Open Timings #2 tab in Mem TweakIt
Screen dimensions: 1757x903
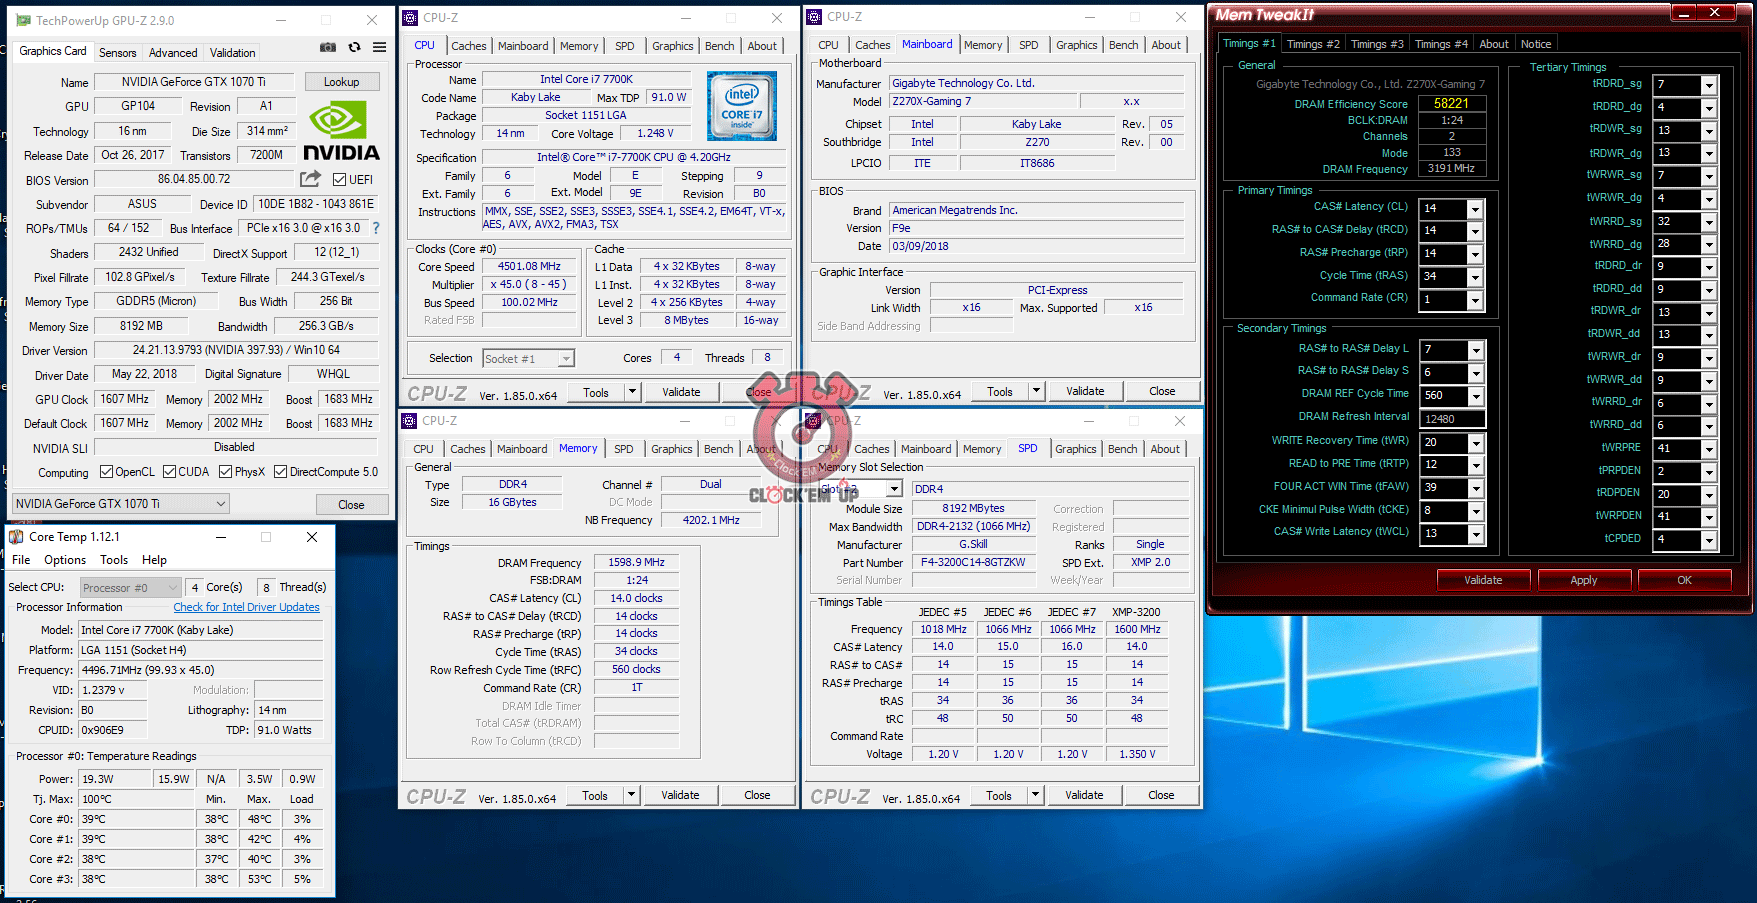click(1312, 44)
